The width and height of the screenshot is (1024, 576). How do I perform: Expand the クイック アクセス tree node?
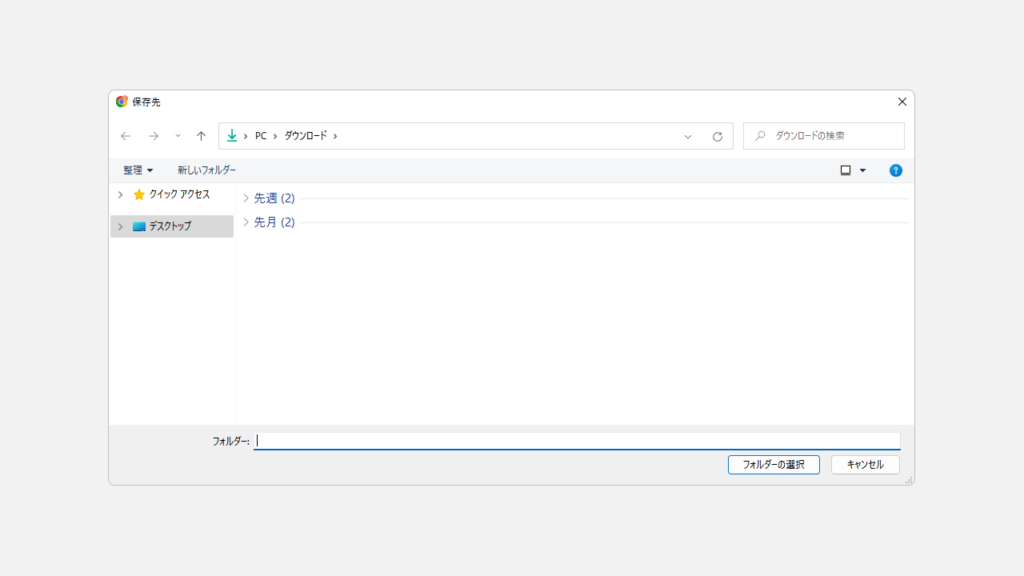coord(121,195)
